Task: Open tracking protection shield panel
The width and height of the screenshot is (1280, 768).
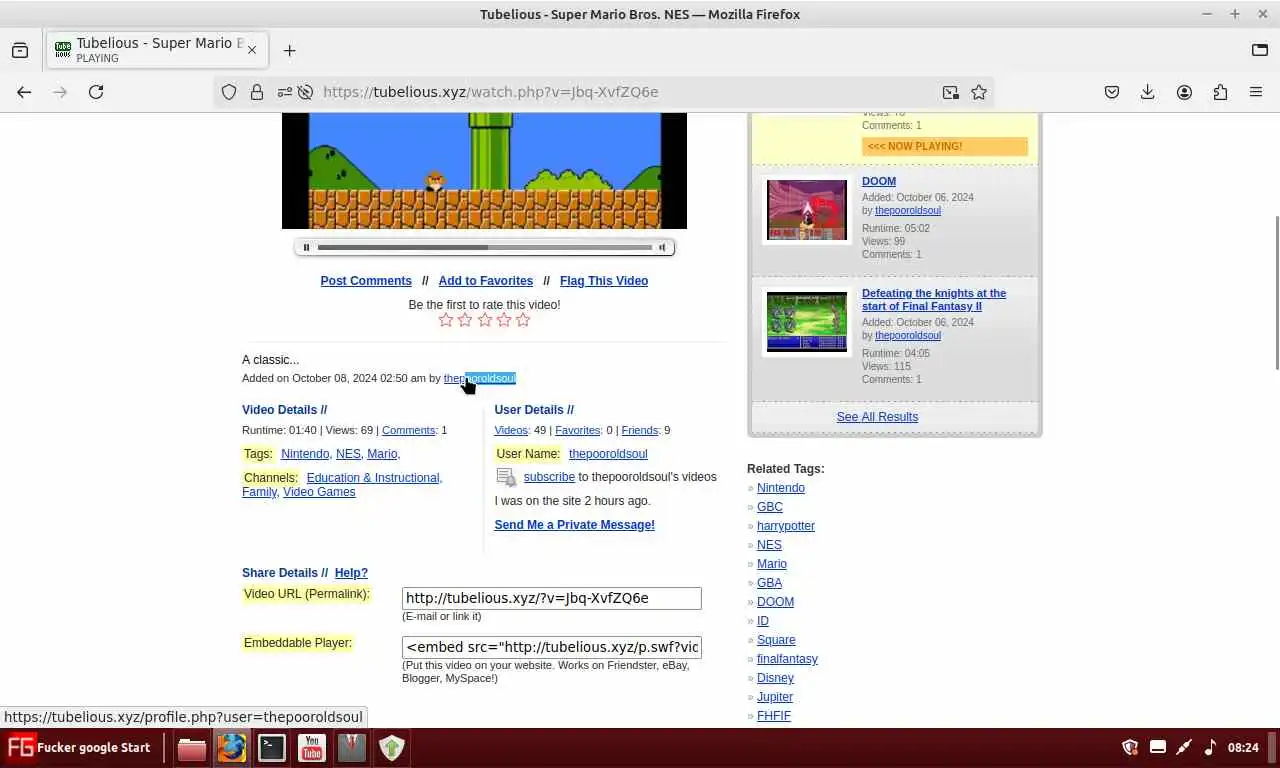Action: coord(229,92)
